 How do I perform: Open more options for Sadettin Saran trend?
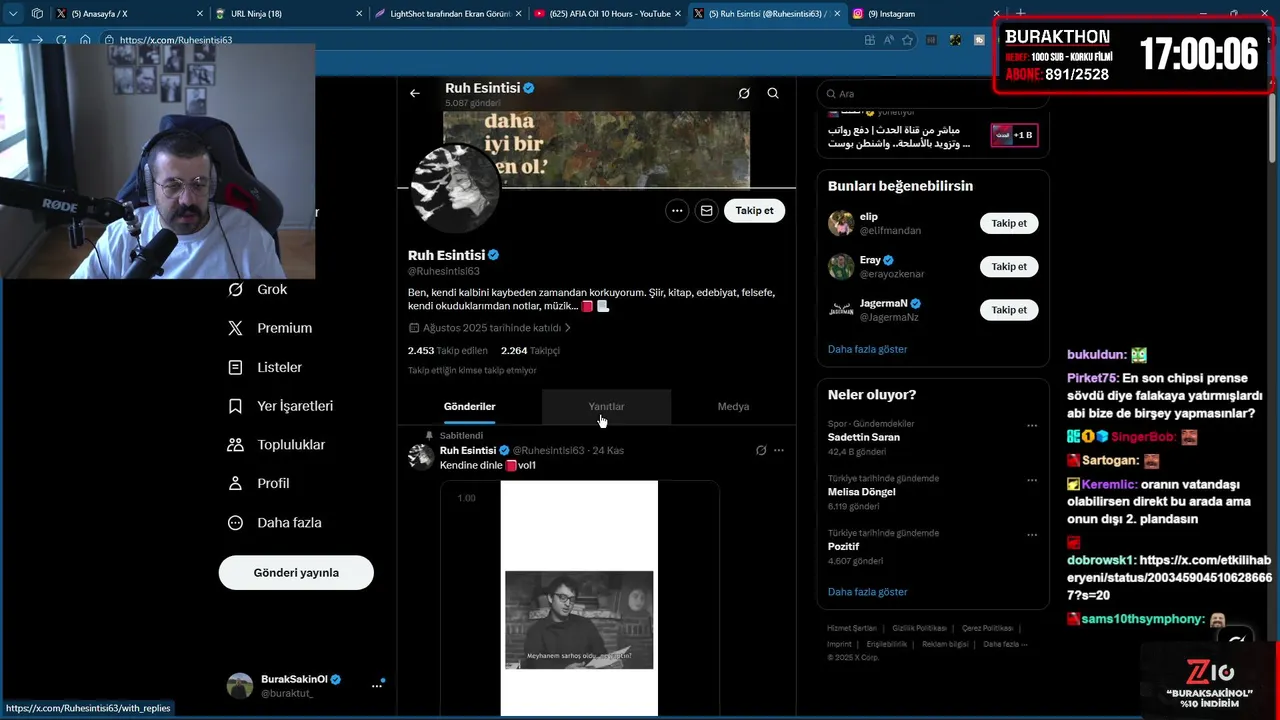coord(1032,425)
